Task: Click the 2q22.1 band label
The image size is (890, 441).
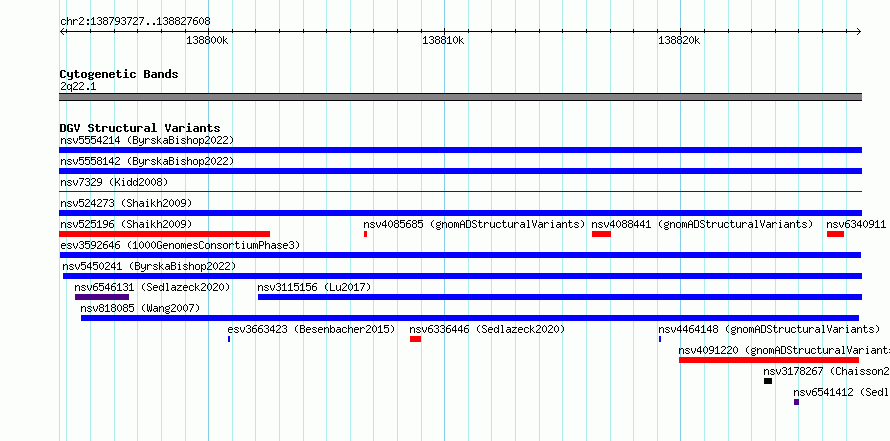Action: point(78,87)
